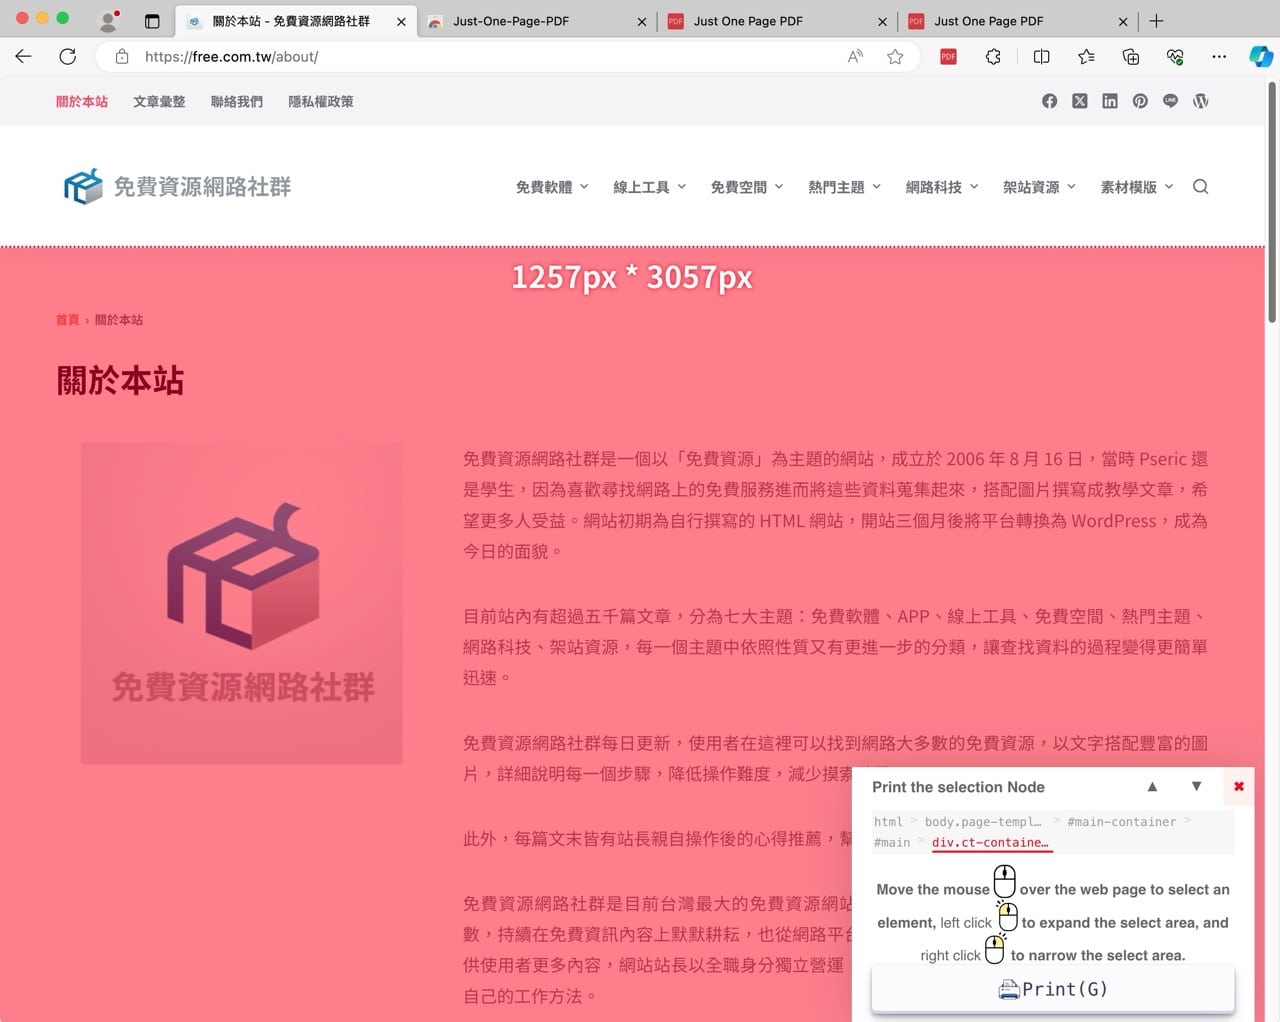
Task: Close the Print the selection Node panel
Action: 1239,787
